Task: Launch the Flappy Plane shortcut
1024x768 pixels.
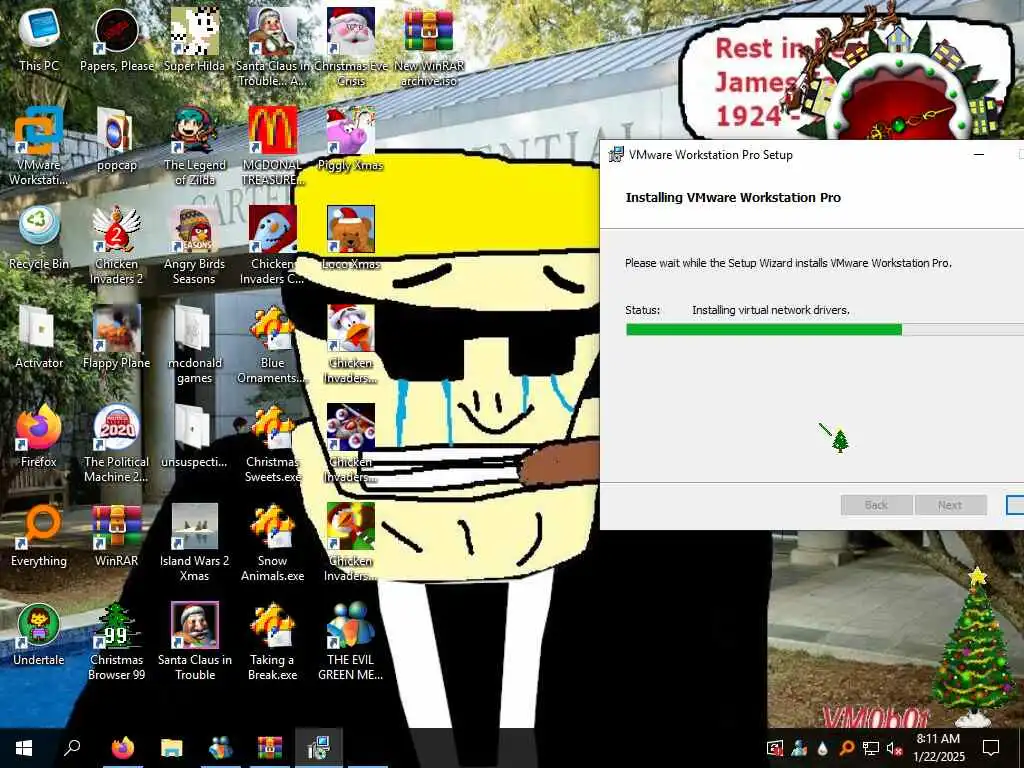Action: [x=117, y=337]
